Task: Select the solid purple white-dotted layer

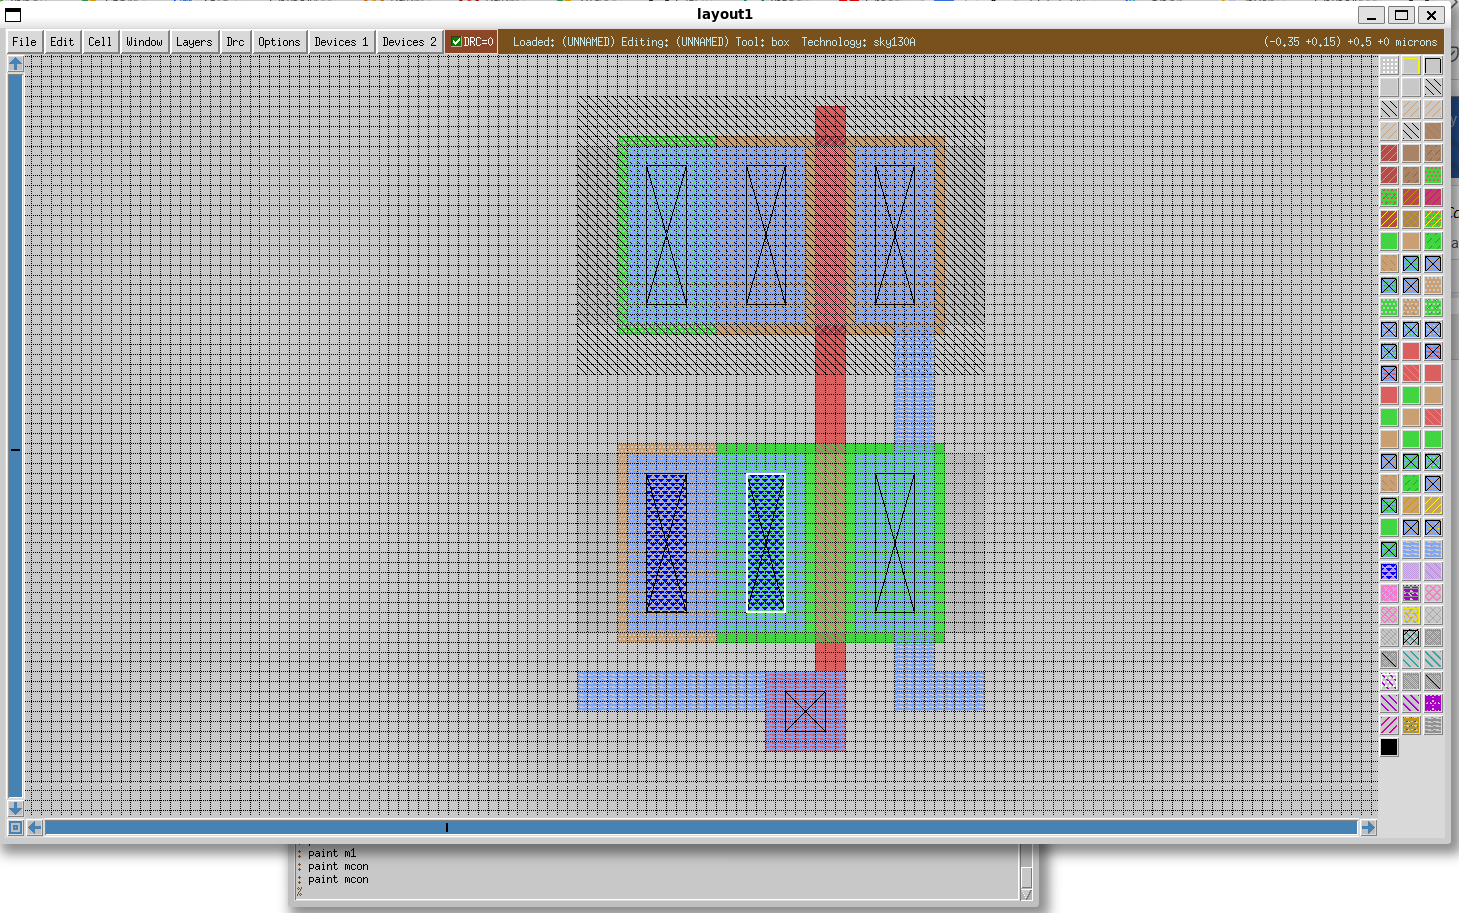Action: tap(1433, 703)
